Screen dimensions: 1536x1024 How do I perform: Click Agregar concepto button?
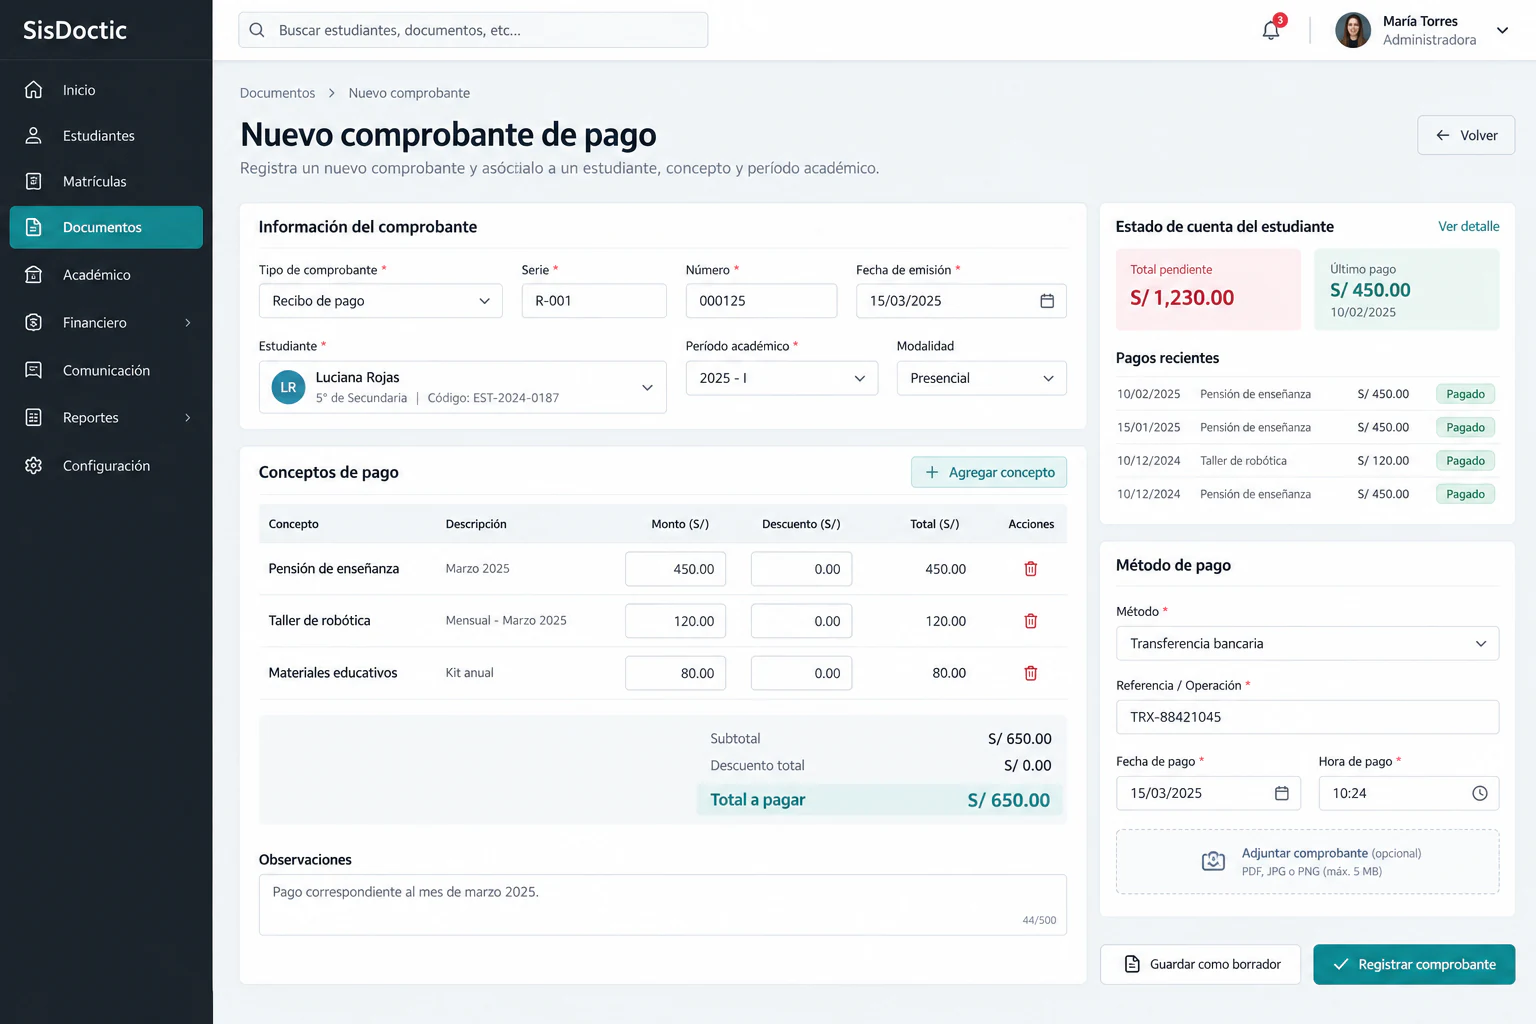[989, 472]
